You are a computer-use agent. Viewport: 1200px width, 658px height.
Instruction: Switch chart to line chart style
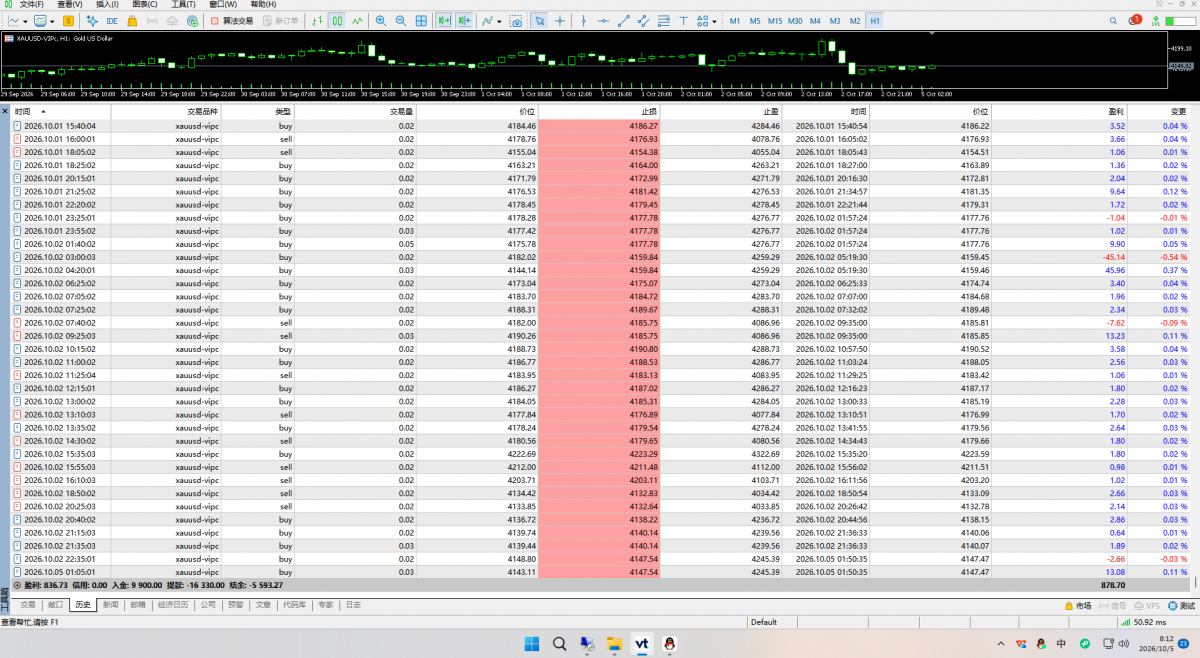[x=357, y=20]
